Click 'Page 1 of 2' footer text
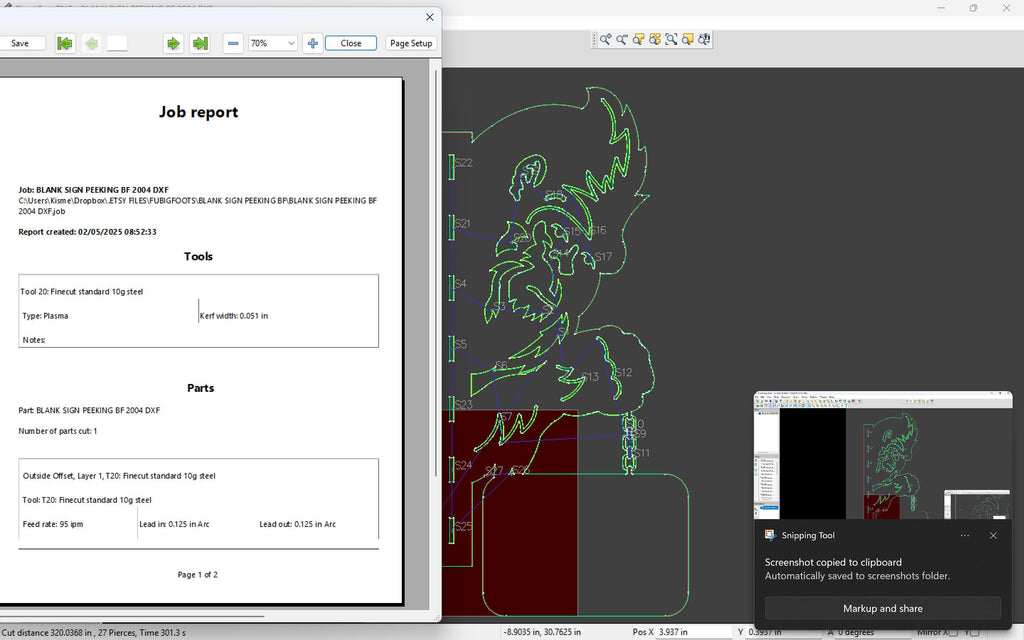Image resolution: width=1024 pixels, height=640 pixels. click(197, 575)
